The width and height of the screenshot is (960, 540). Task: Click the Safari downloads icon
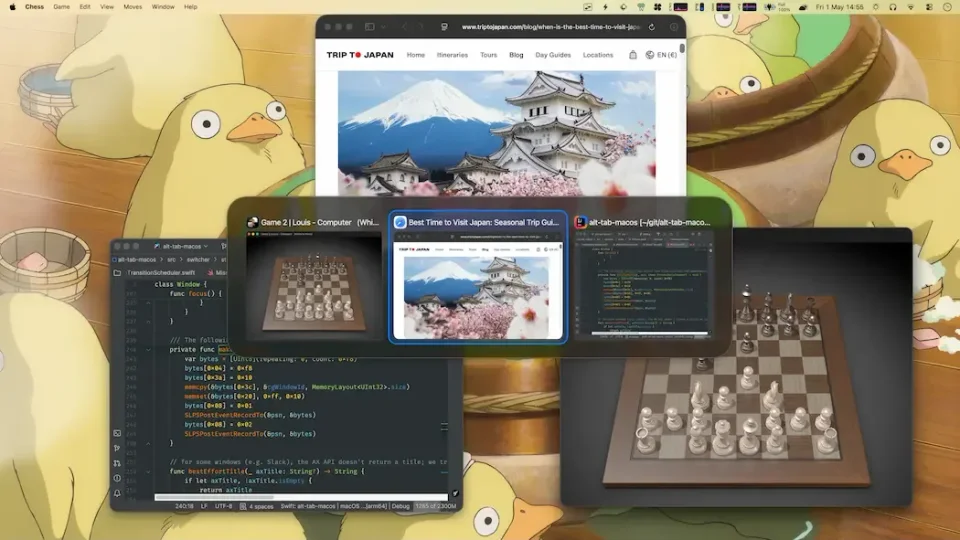click(674, 27)
